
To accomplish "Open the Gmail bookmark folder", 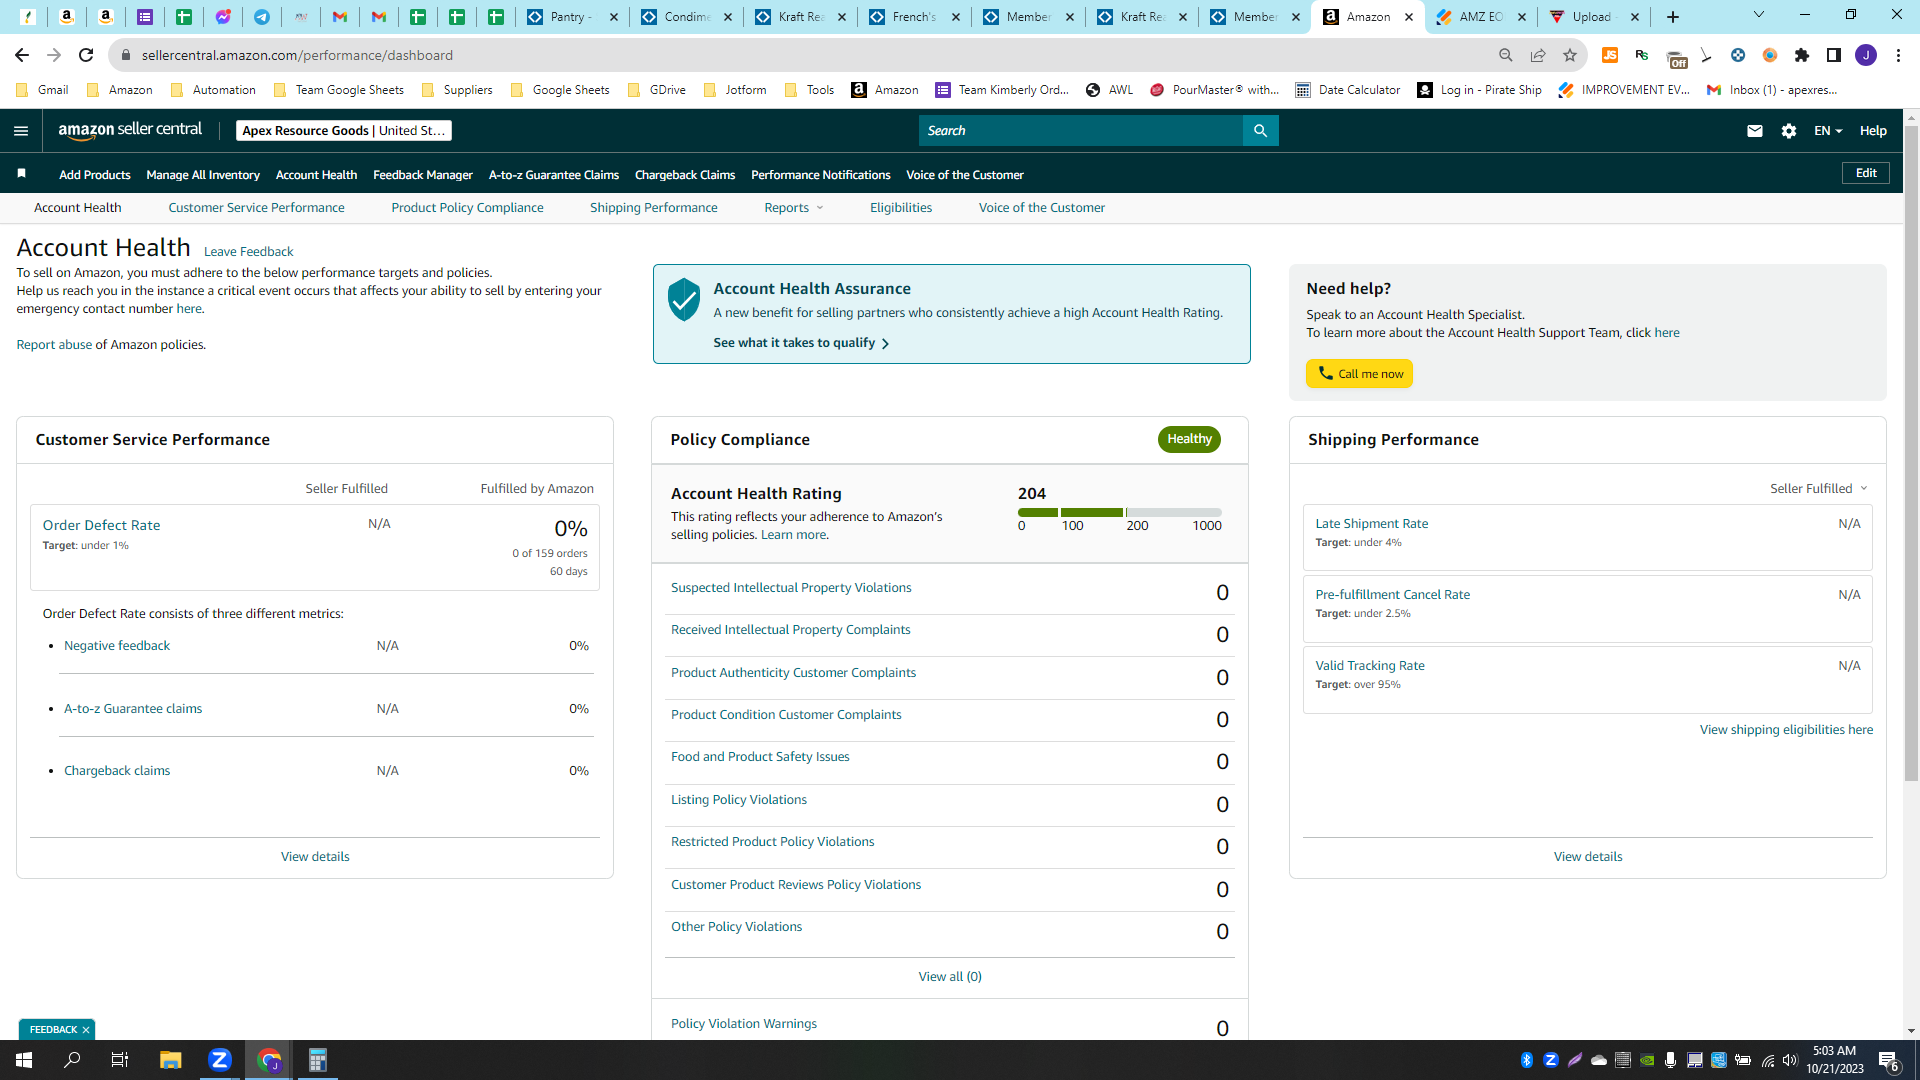I will pyautogui.click(x=43, y=90).
